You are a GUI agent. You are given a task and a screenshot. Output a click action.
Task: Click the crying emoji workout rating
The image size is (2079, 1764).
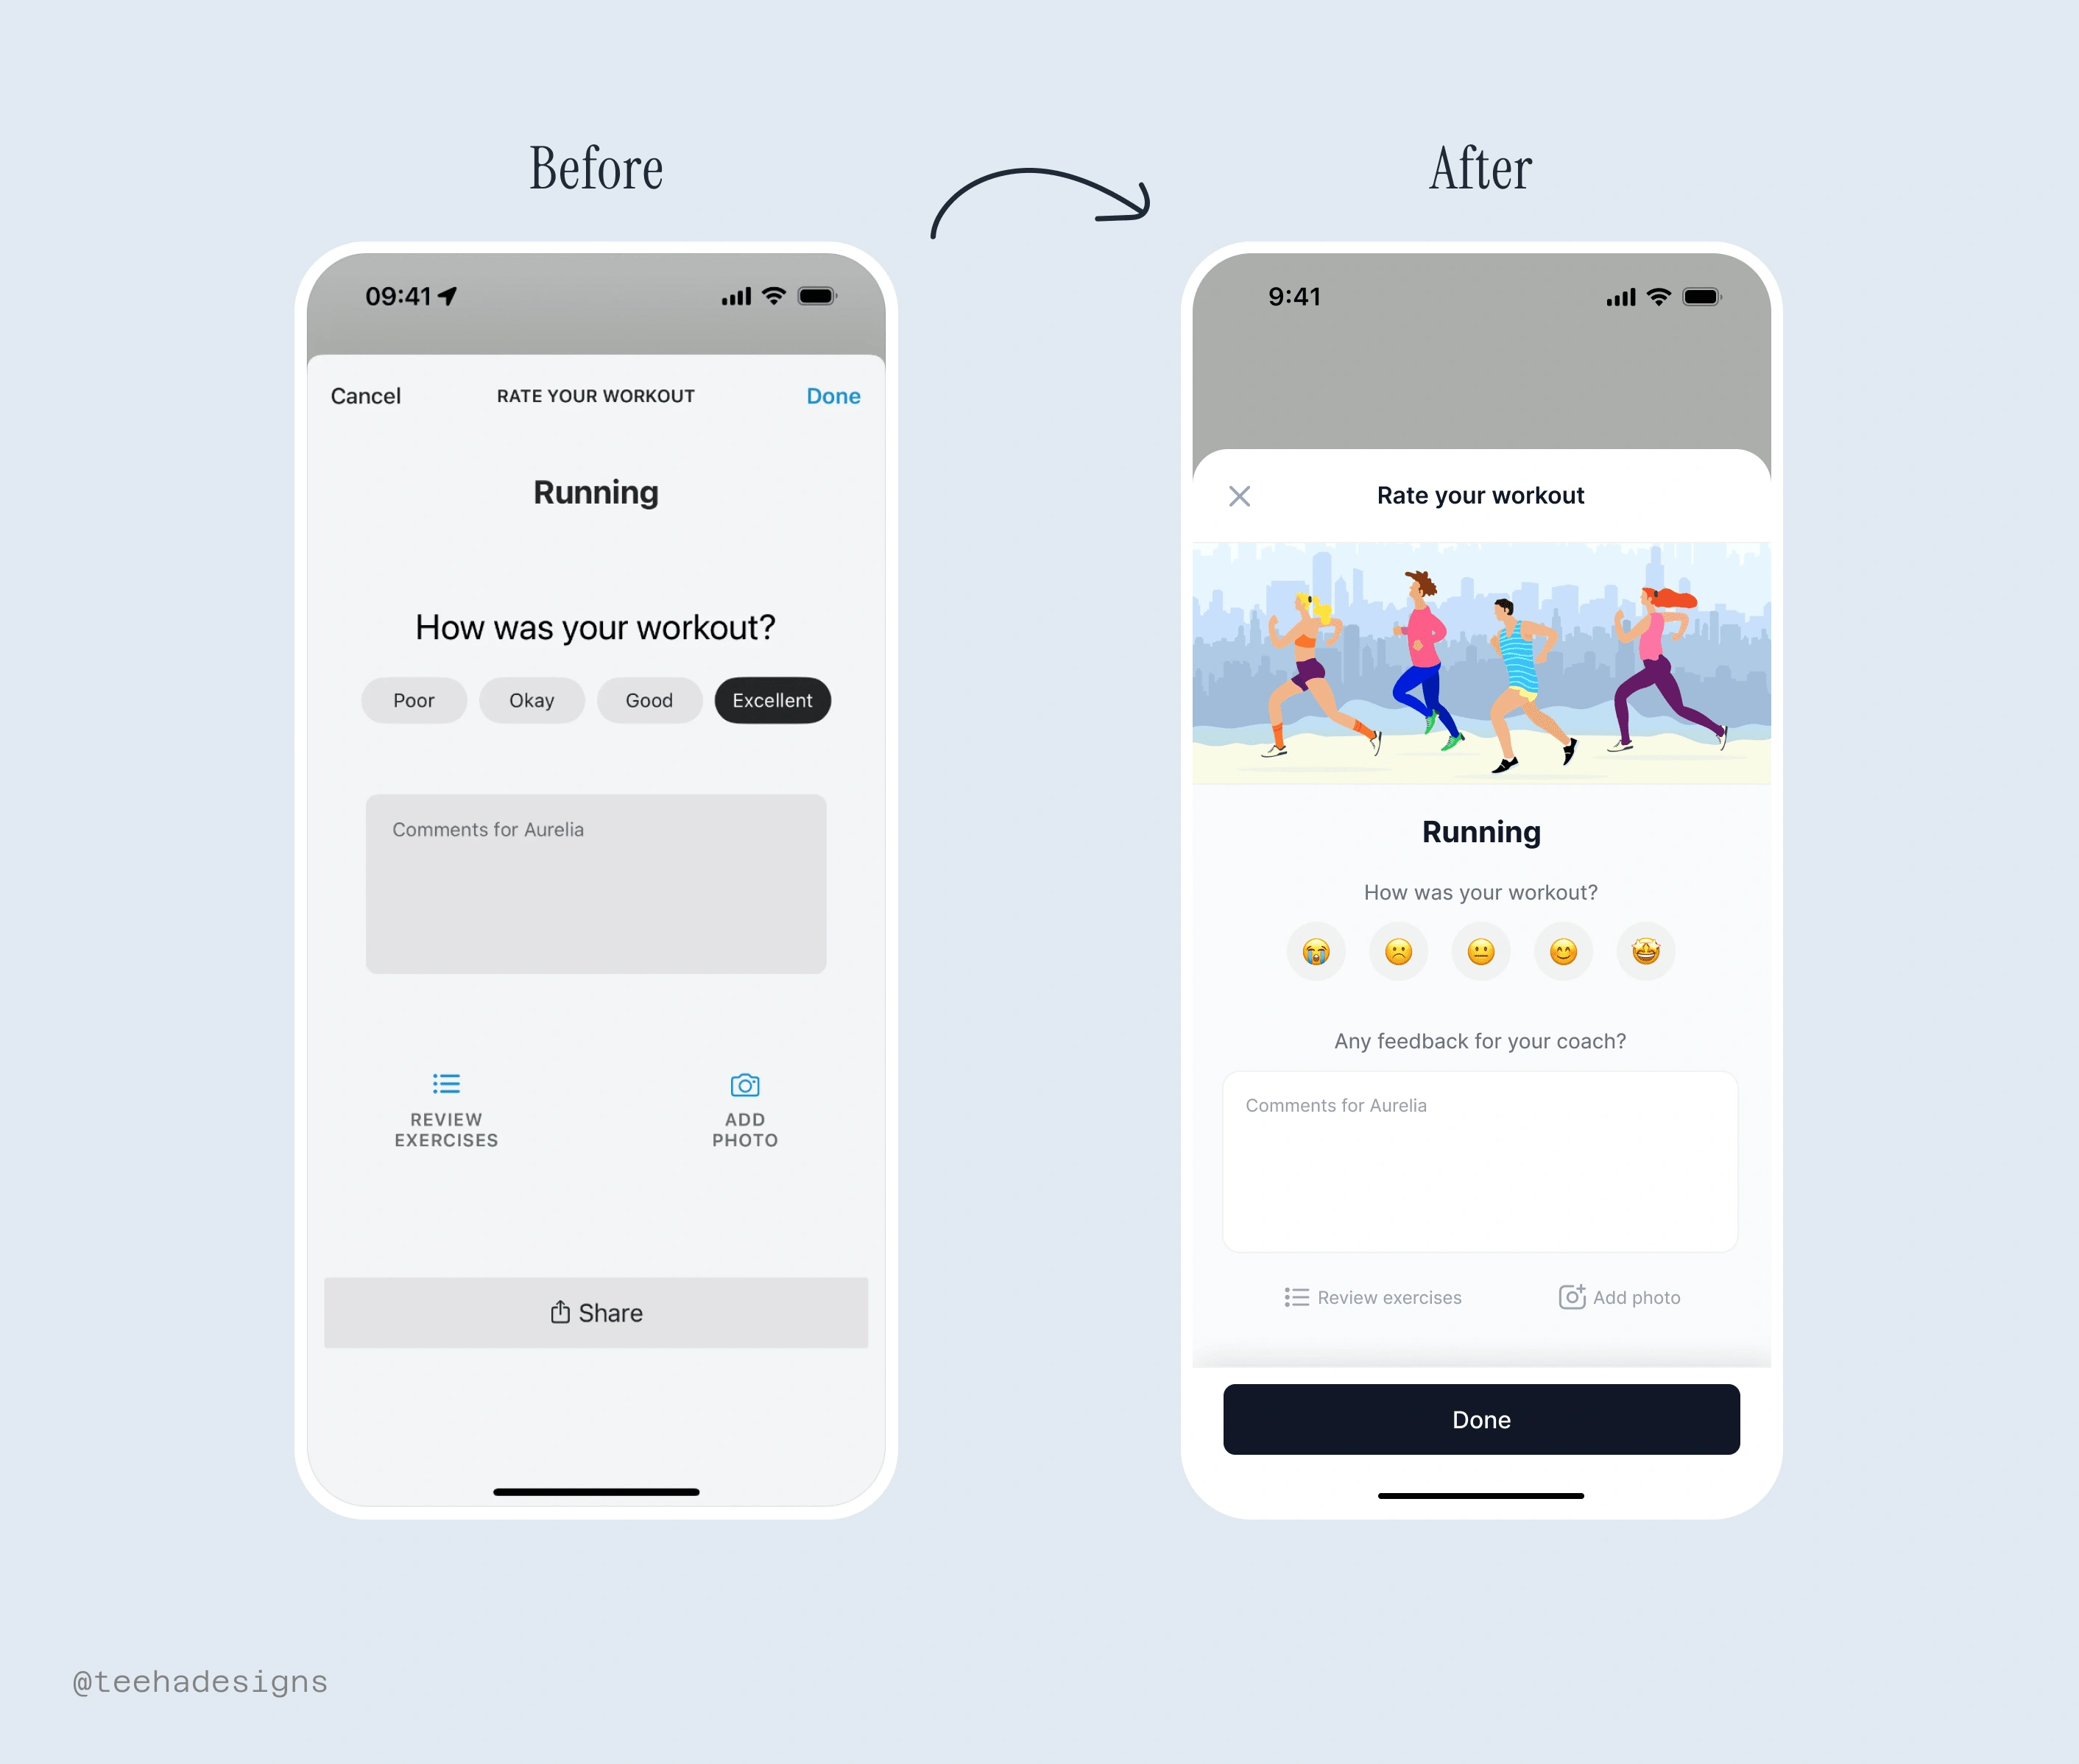point(1314,950)
